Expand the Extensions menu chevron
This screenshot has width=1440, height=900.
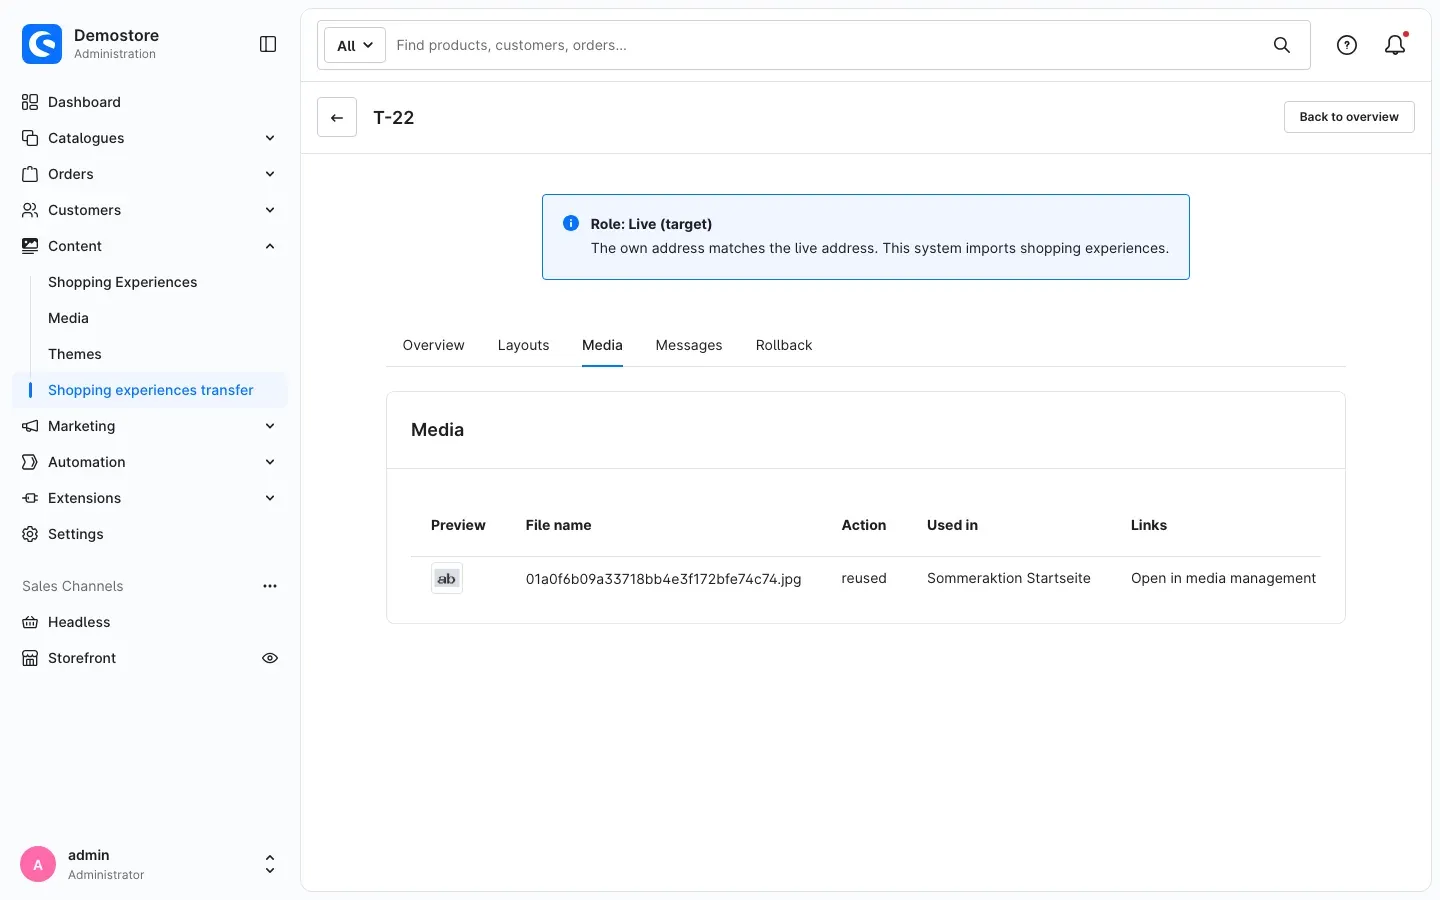pos(270,498)
